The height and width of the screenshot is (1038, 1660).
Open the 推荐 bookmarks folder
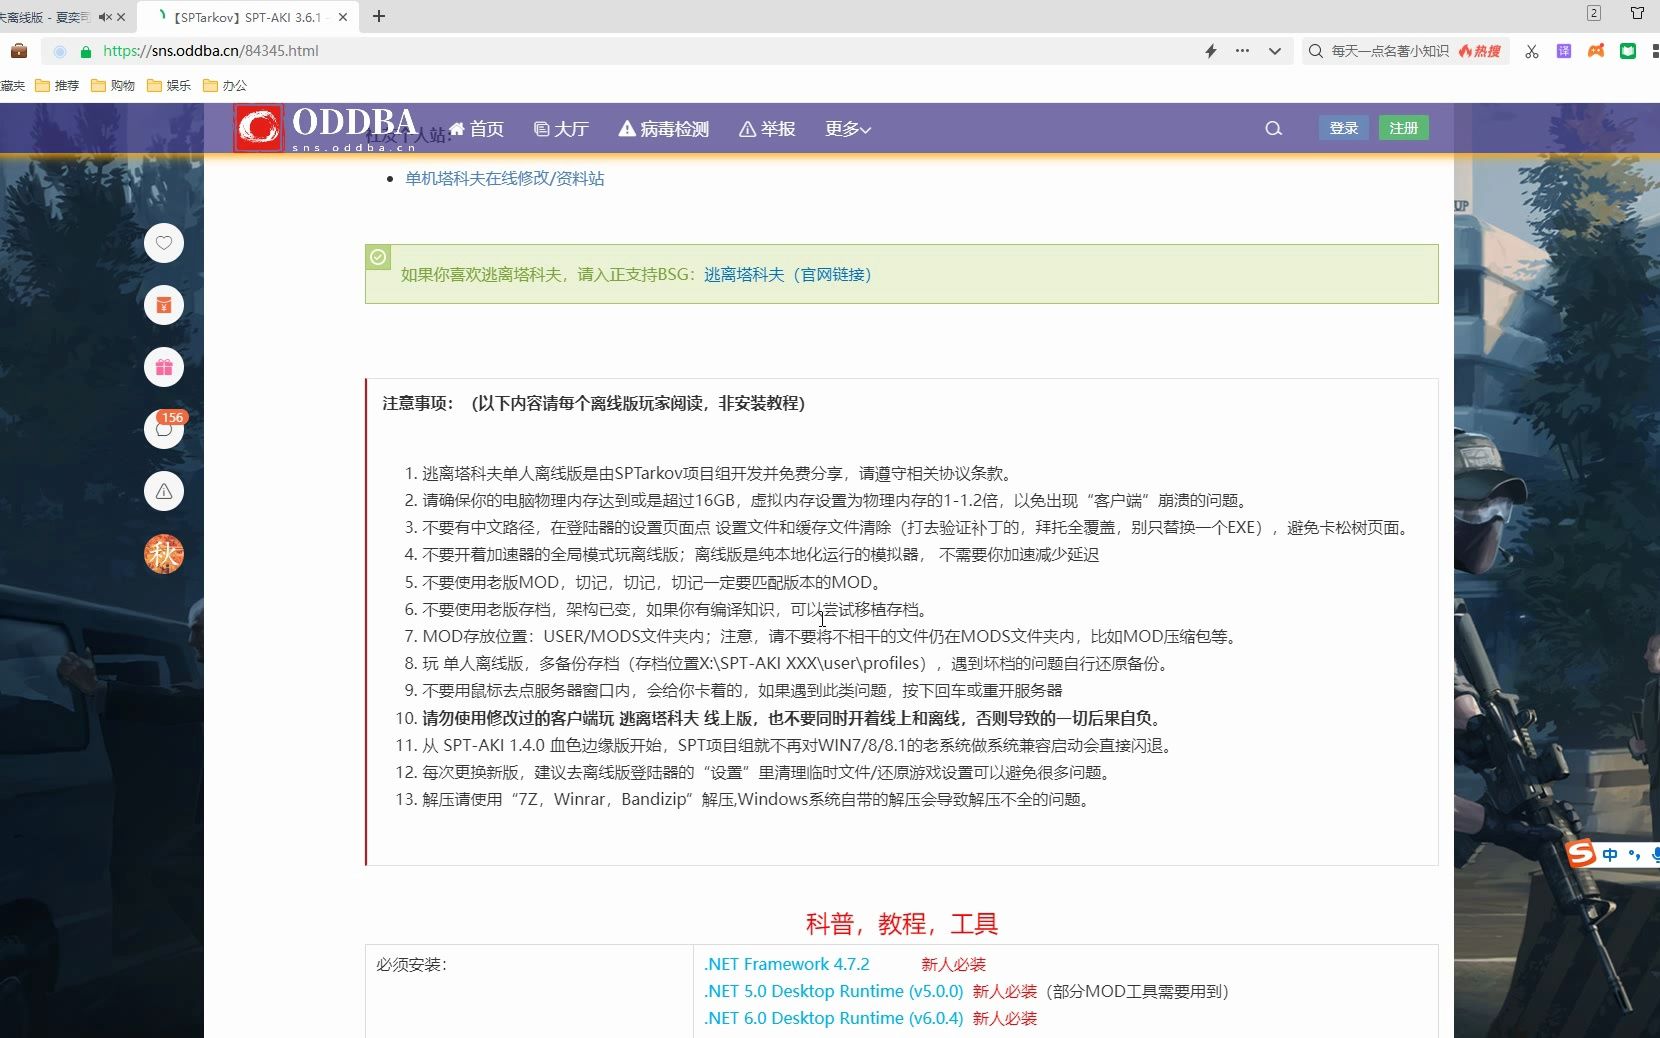point(57,86)
